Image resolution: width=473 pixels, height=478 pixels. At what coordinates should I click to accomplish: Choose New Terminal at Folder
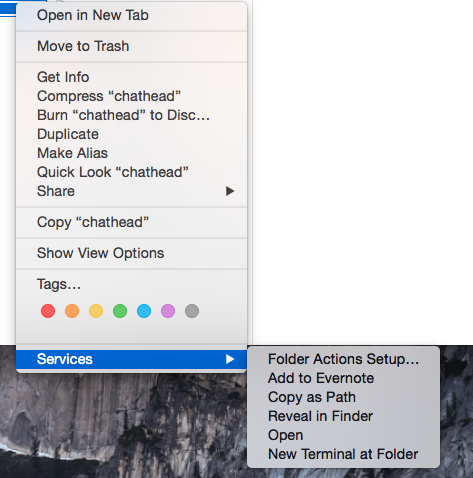point(344,454)
